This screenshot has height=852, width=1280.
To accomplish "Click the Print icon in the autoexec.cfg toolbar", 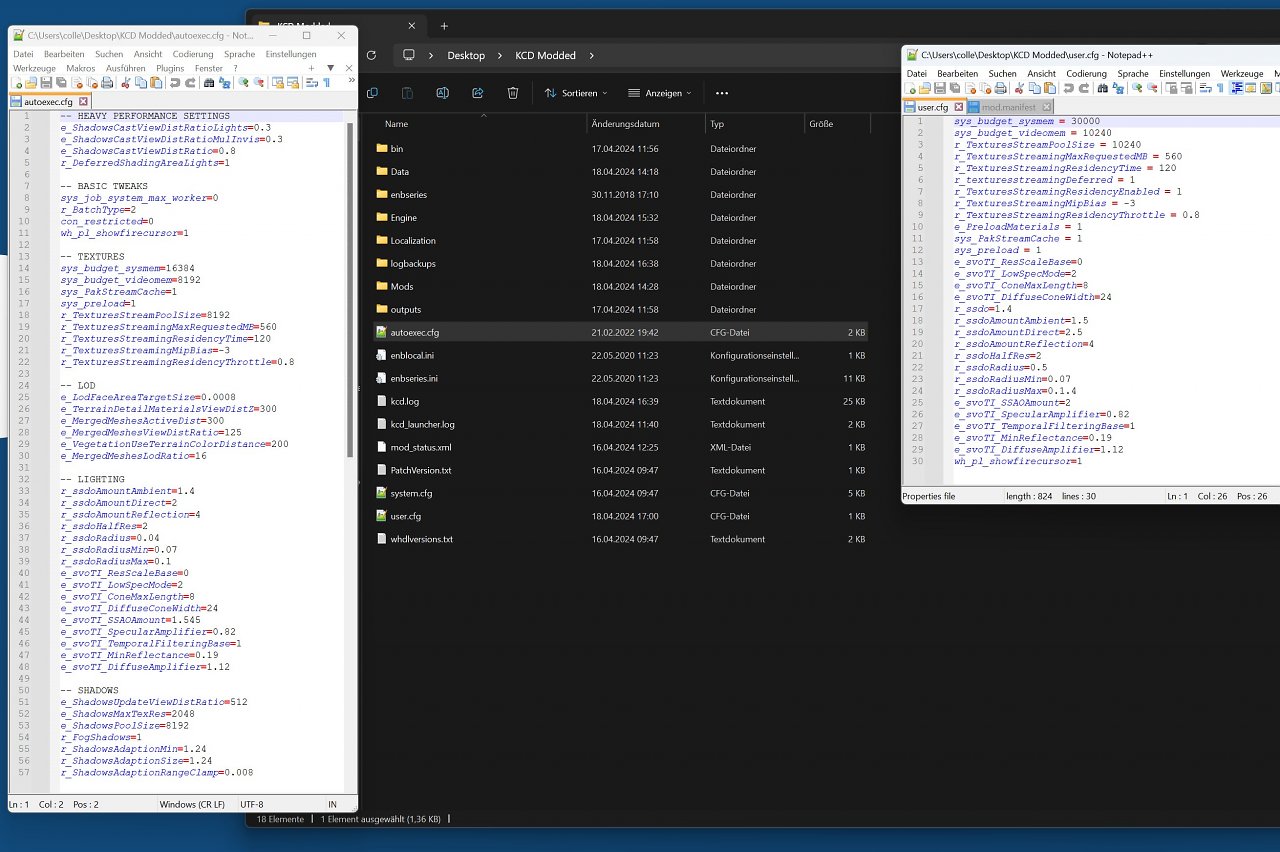I will (107, 82).
